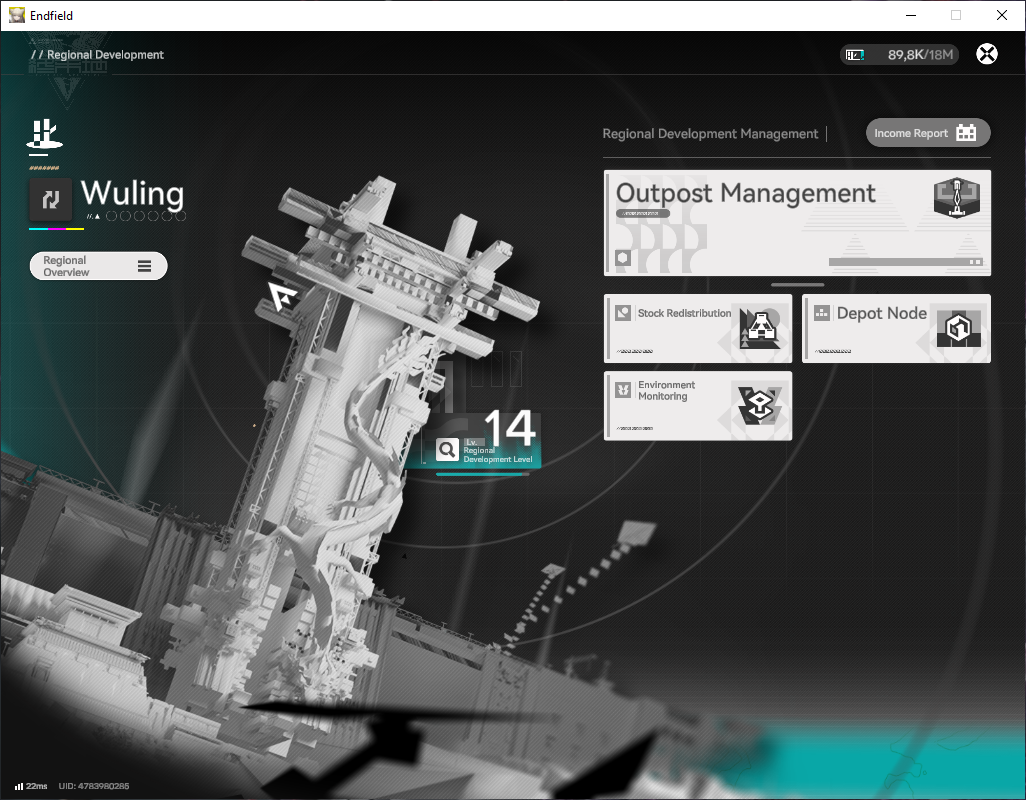
Task: Click the Outpost Management progress bar
Action: tap(906, 262)
